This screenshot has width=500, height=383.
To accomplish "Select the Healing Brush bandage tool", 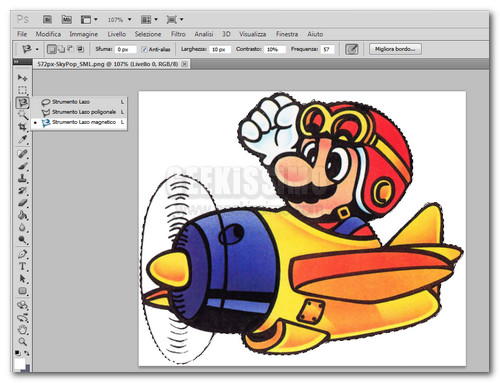I will pyautogui.click(x=22, y=154).
